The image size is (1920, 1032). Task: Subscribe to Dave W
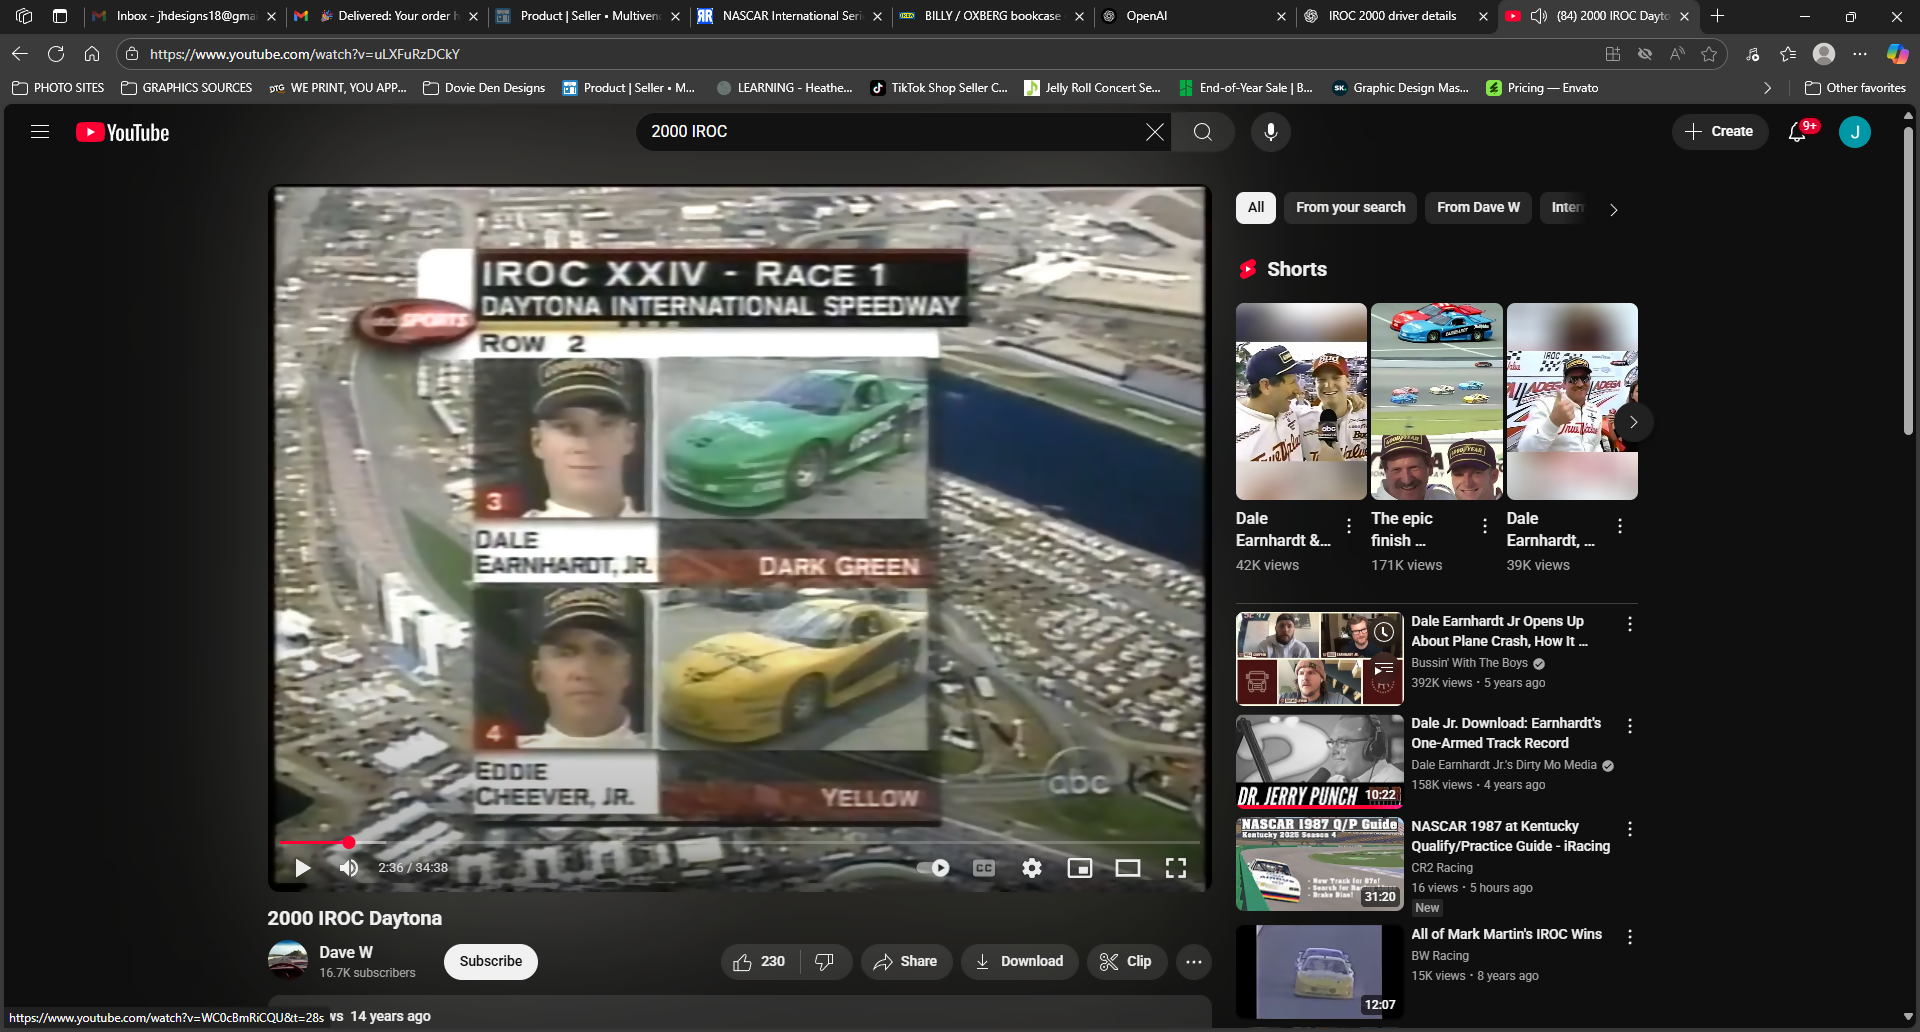(491, 962)
